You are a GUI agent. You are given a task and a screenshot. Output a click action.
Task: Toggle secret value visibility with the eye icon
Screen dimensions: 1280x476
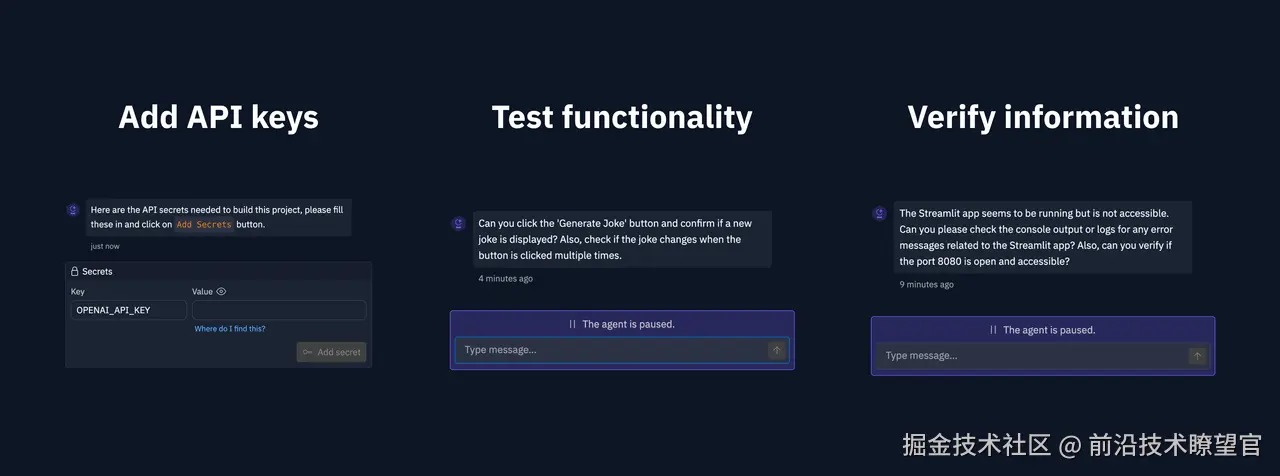[x=221, y=292]
